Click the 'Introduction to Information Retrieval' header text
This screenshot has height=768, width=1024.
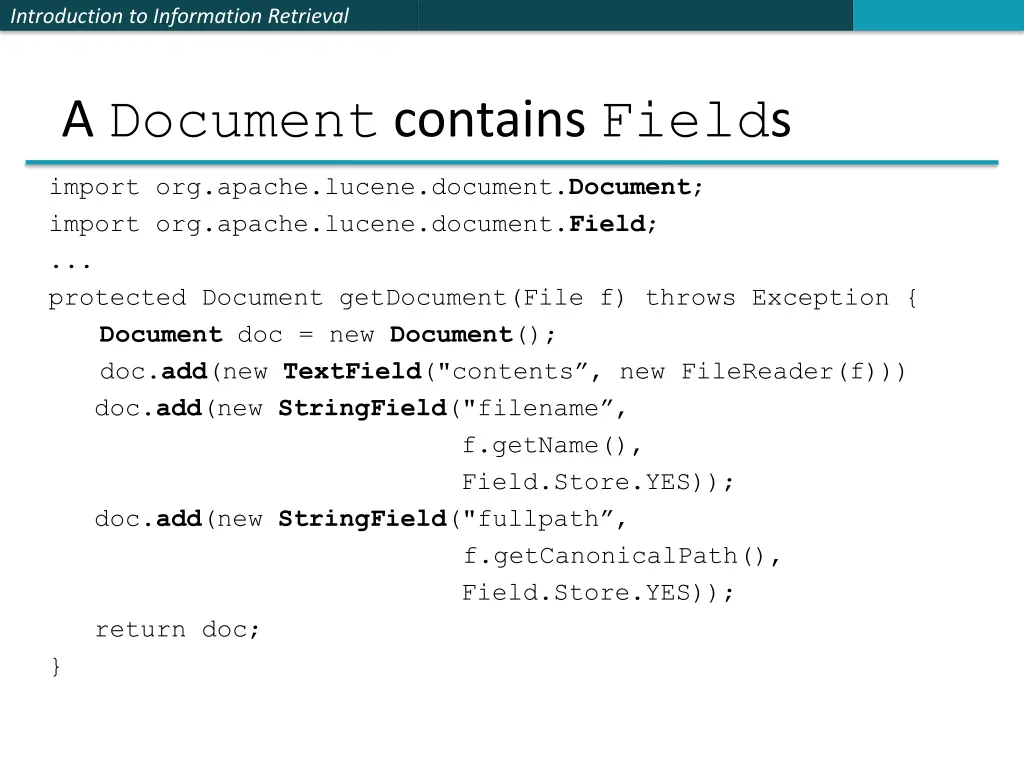click(x=180, y=16)
